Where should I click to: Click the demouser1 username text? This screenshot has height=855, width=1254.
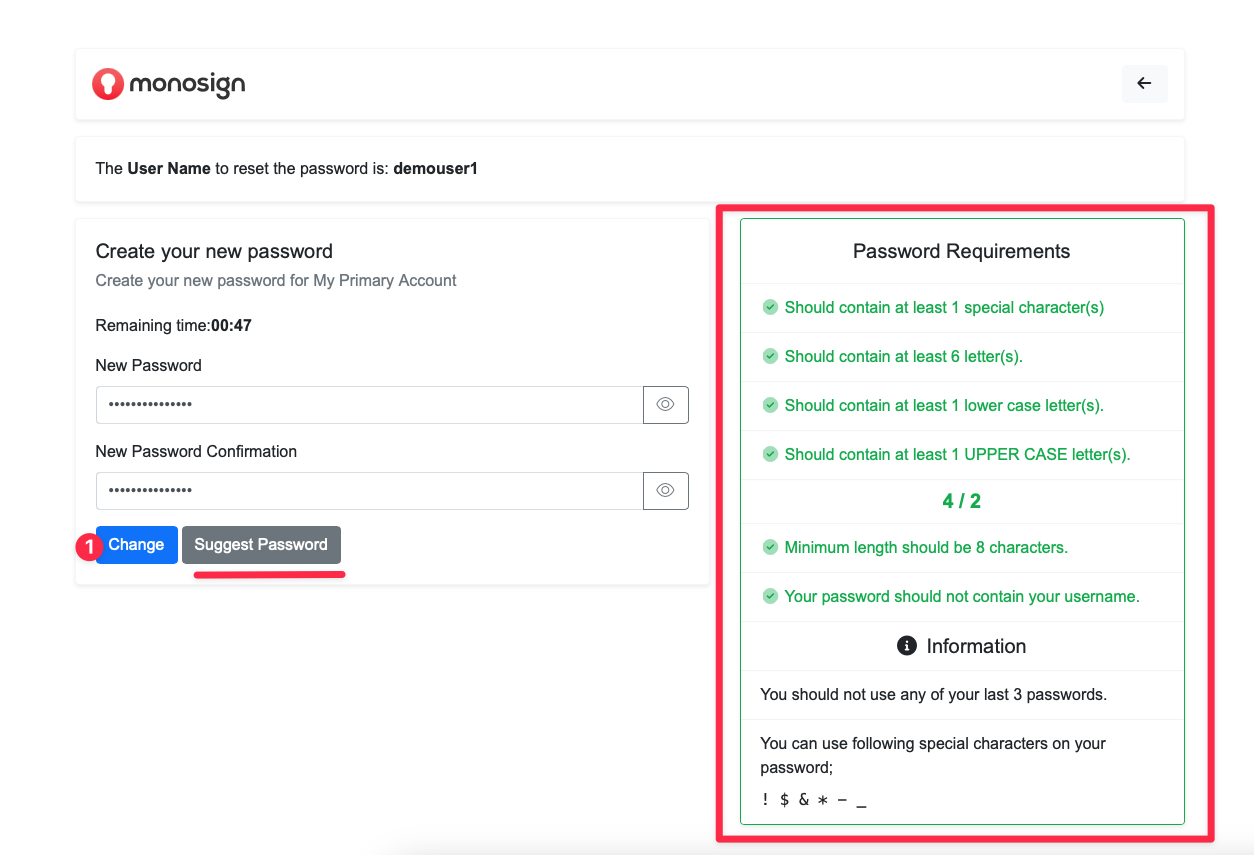point(435,169)
